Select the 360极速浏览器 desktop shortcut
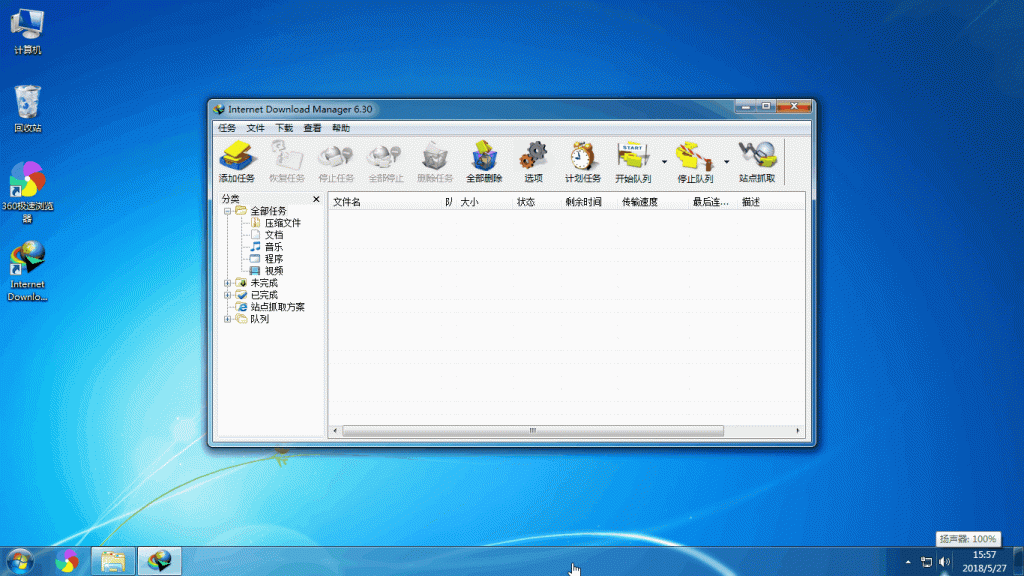1024x576 pixels. 27,192
